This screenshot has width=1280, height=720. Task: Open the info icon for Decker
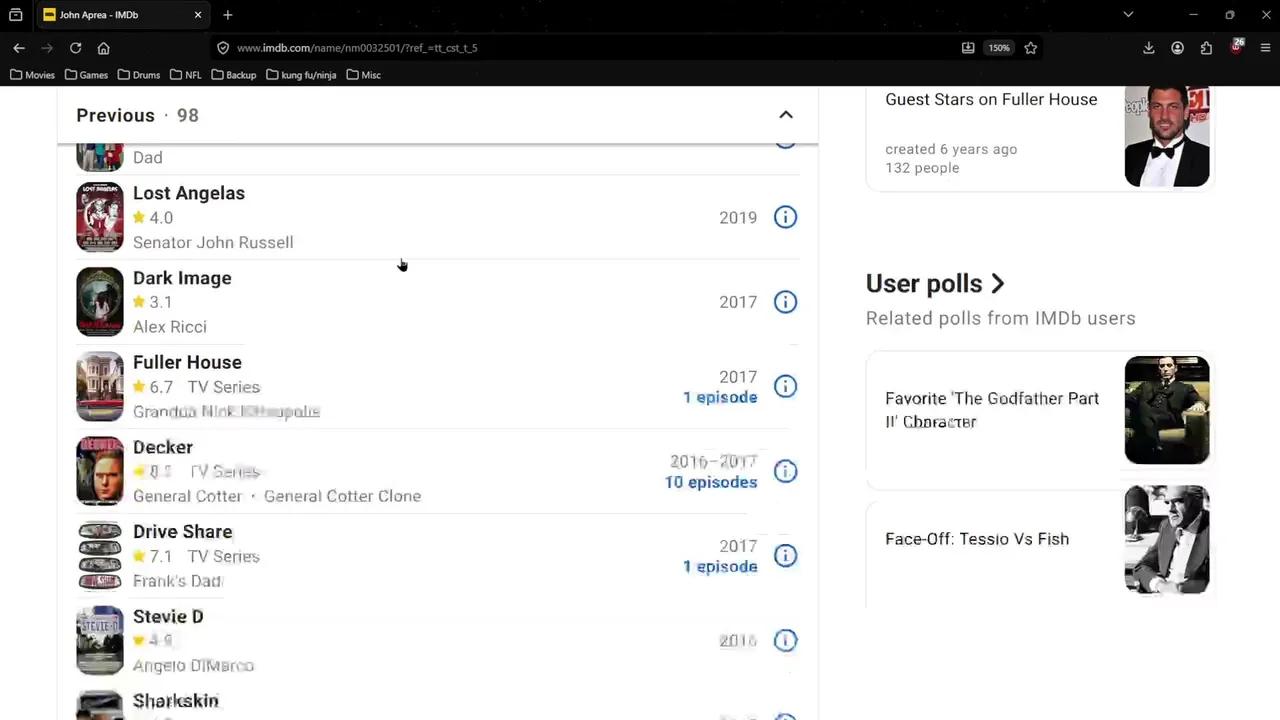coord(785,471)
